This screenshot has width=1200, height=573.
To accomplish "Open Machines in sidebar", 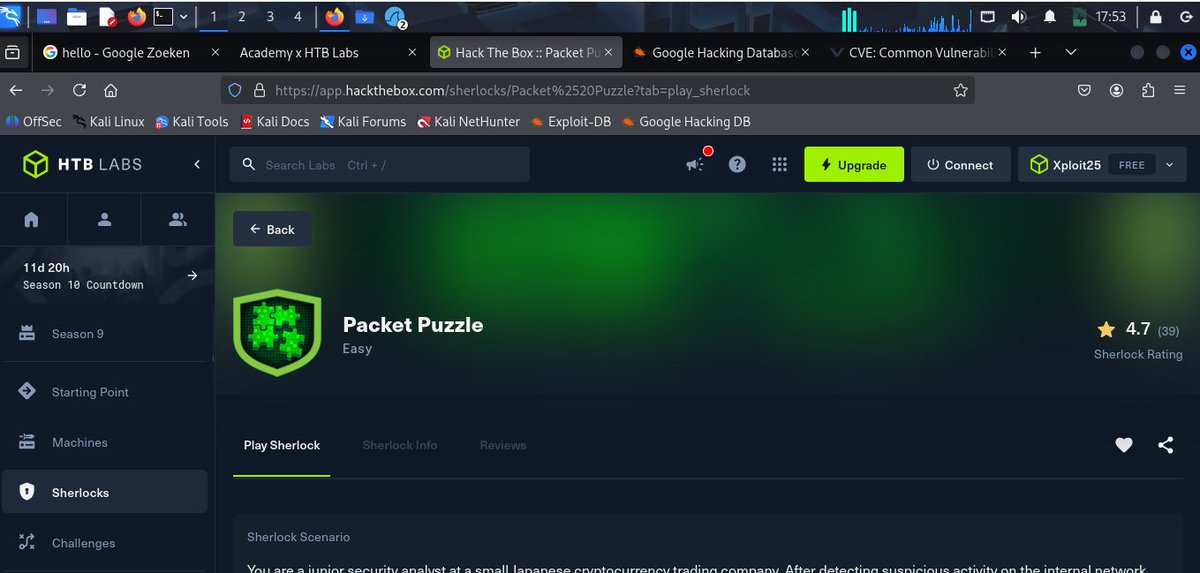I will click(x=105, y=442).
